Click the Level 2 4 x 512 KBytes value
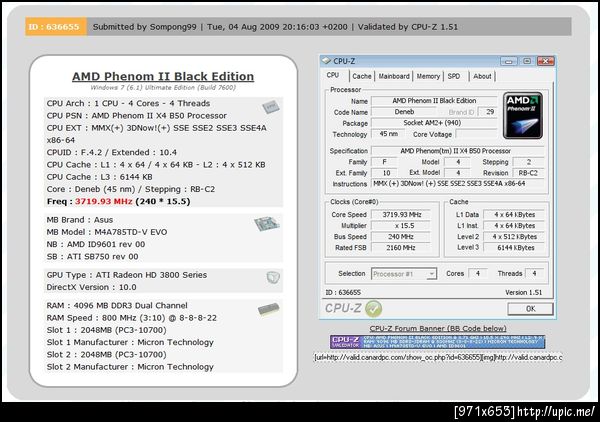The image size is (600, 422). tap(514, 237)
